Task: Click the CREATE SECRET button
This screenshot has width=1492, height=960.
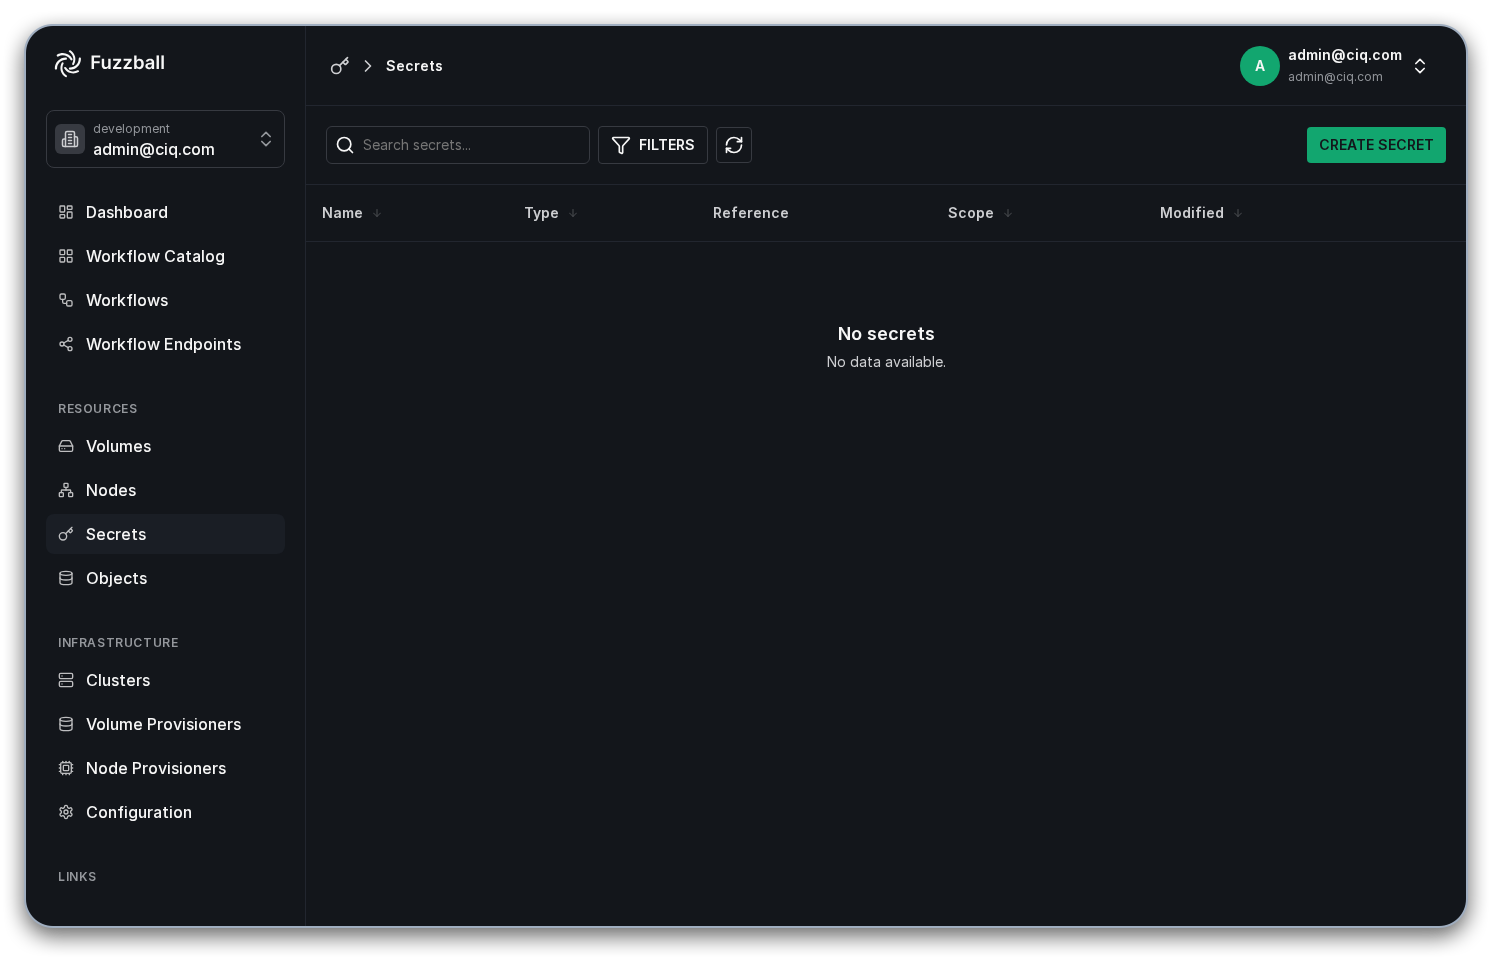Action: (1376, 145)
